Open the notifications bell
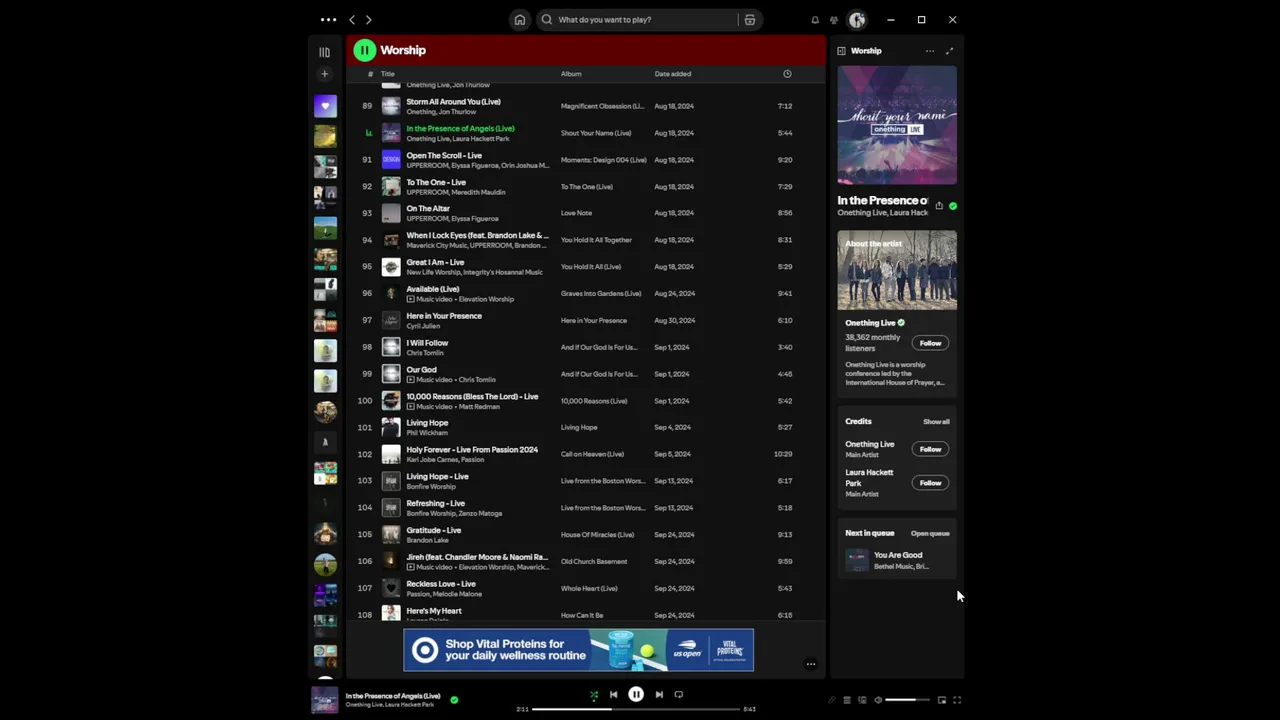The width and height of the screenshot is (1280, 720). point(815,19)
